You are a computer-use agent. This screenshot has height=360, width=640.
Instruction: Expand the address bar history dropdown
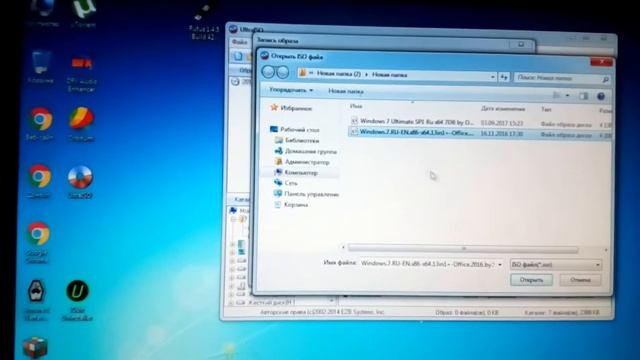(493, 76)
